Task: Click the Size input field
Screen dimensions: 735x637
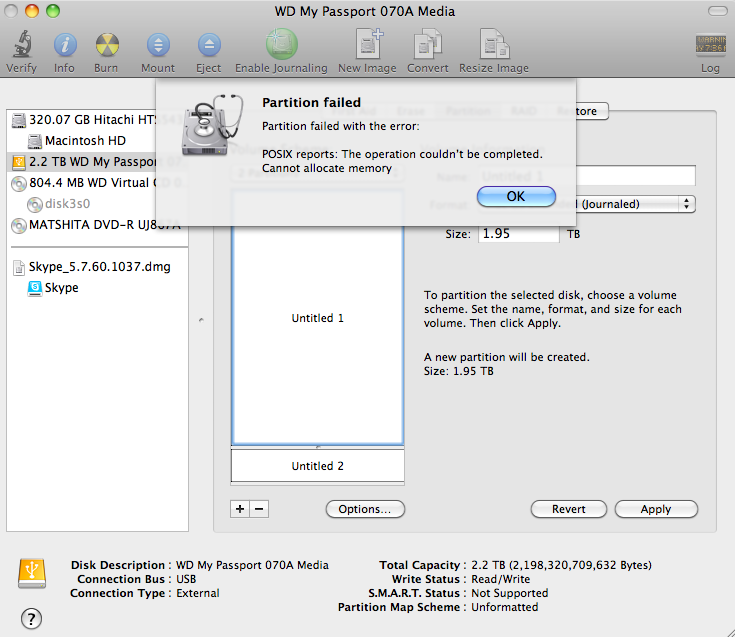Action: click(518, 234)
